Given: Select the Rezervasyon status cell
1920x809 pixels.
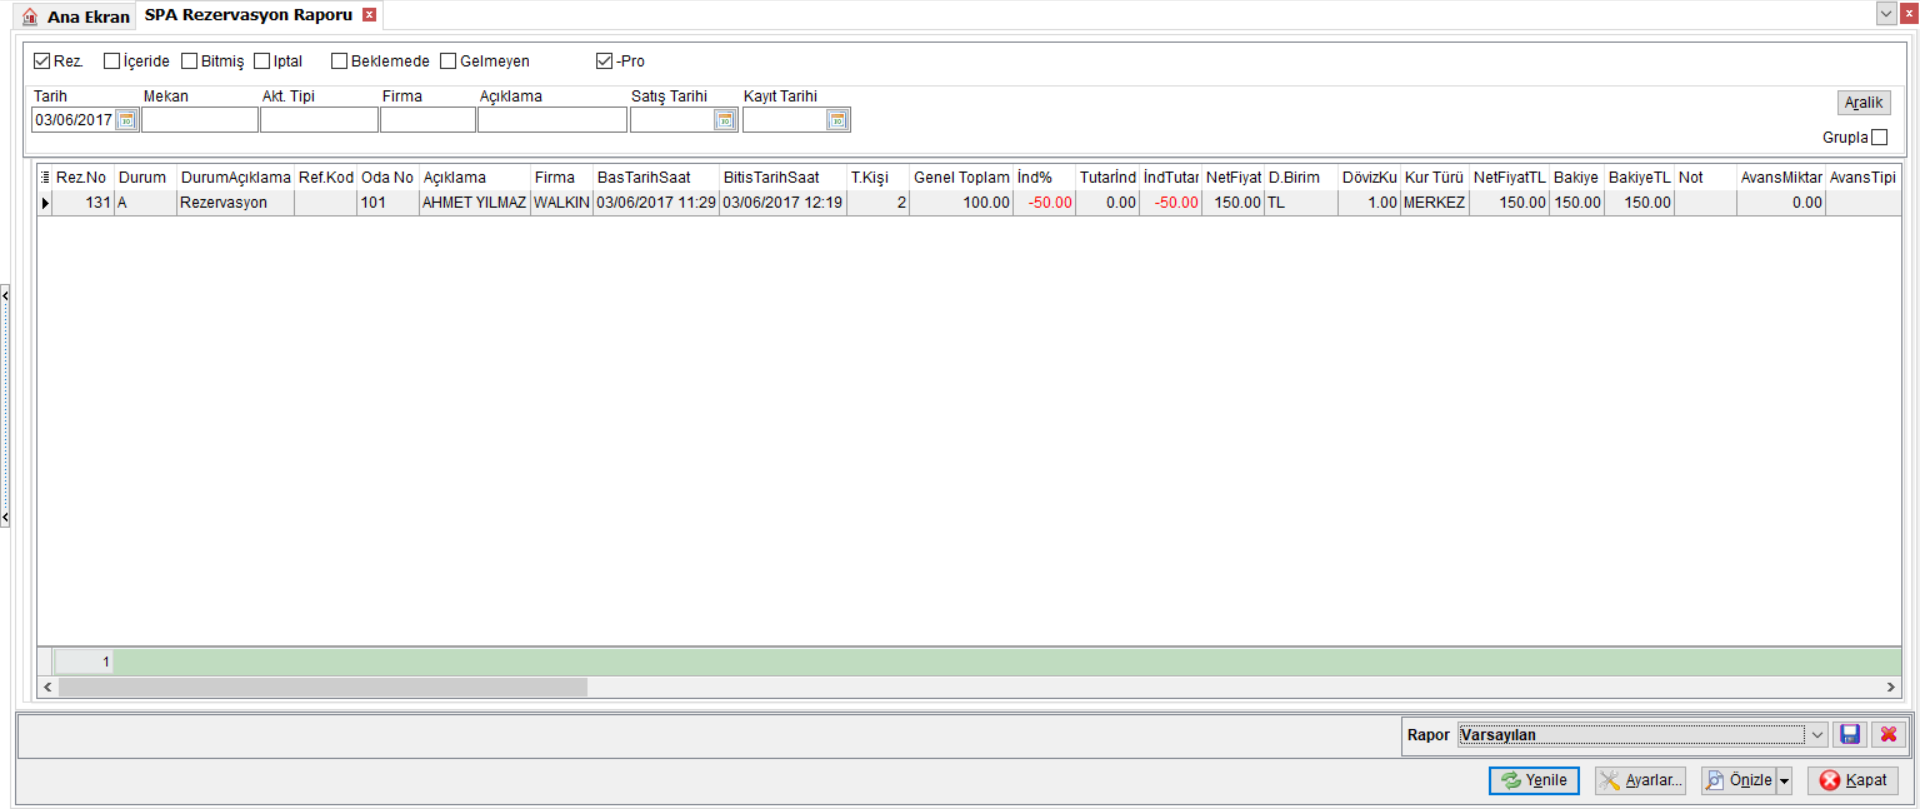Looking at the screenshot, I should (x=235, y=203).
